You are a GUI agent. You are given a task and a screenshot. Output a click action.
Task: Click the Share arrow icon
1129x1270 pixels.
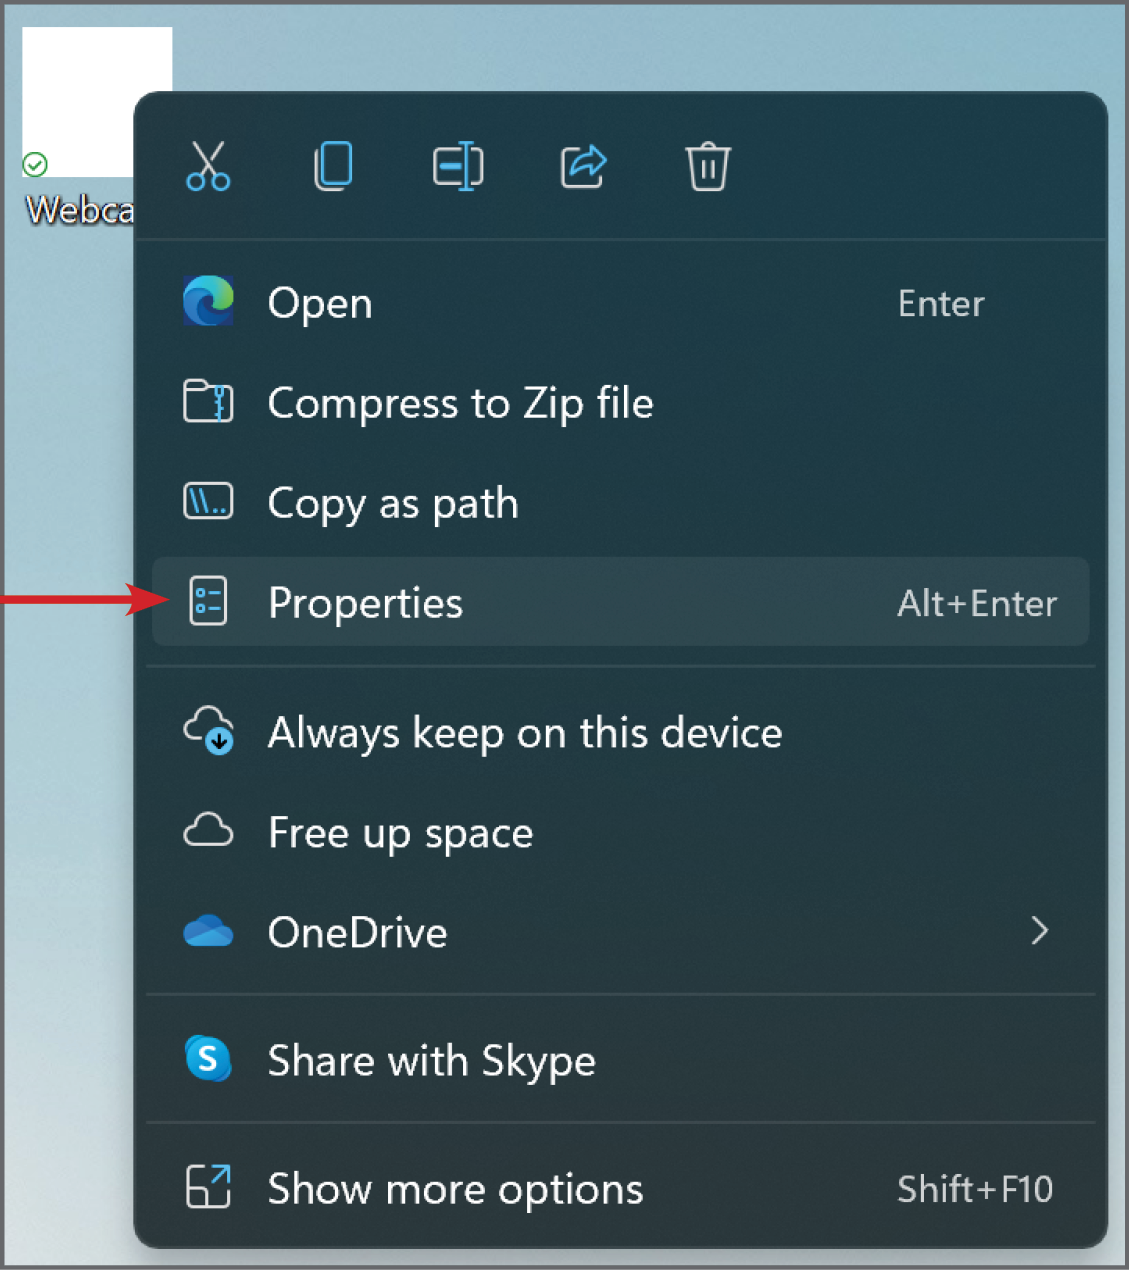584,166
